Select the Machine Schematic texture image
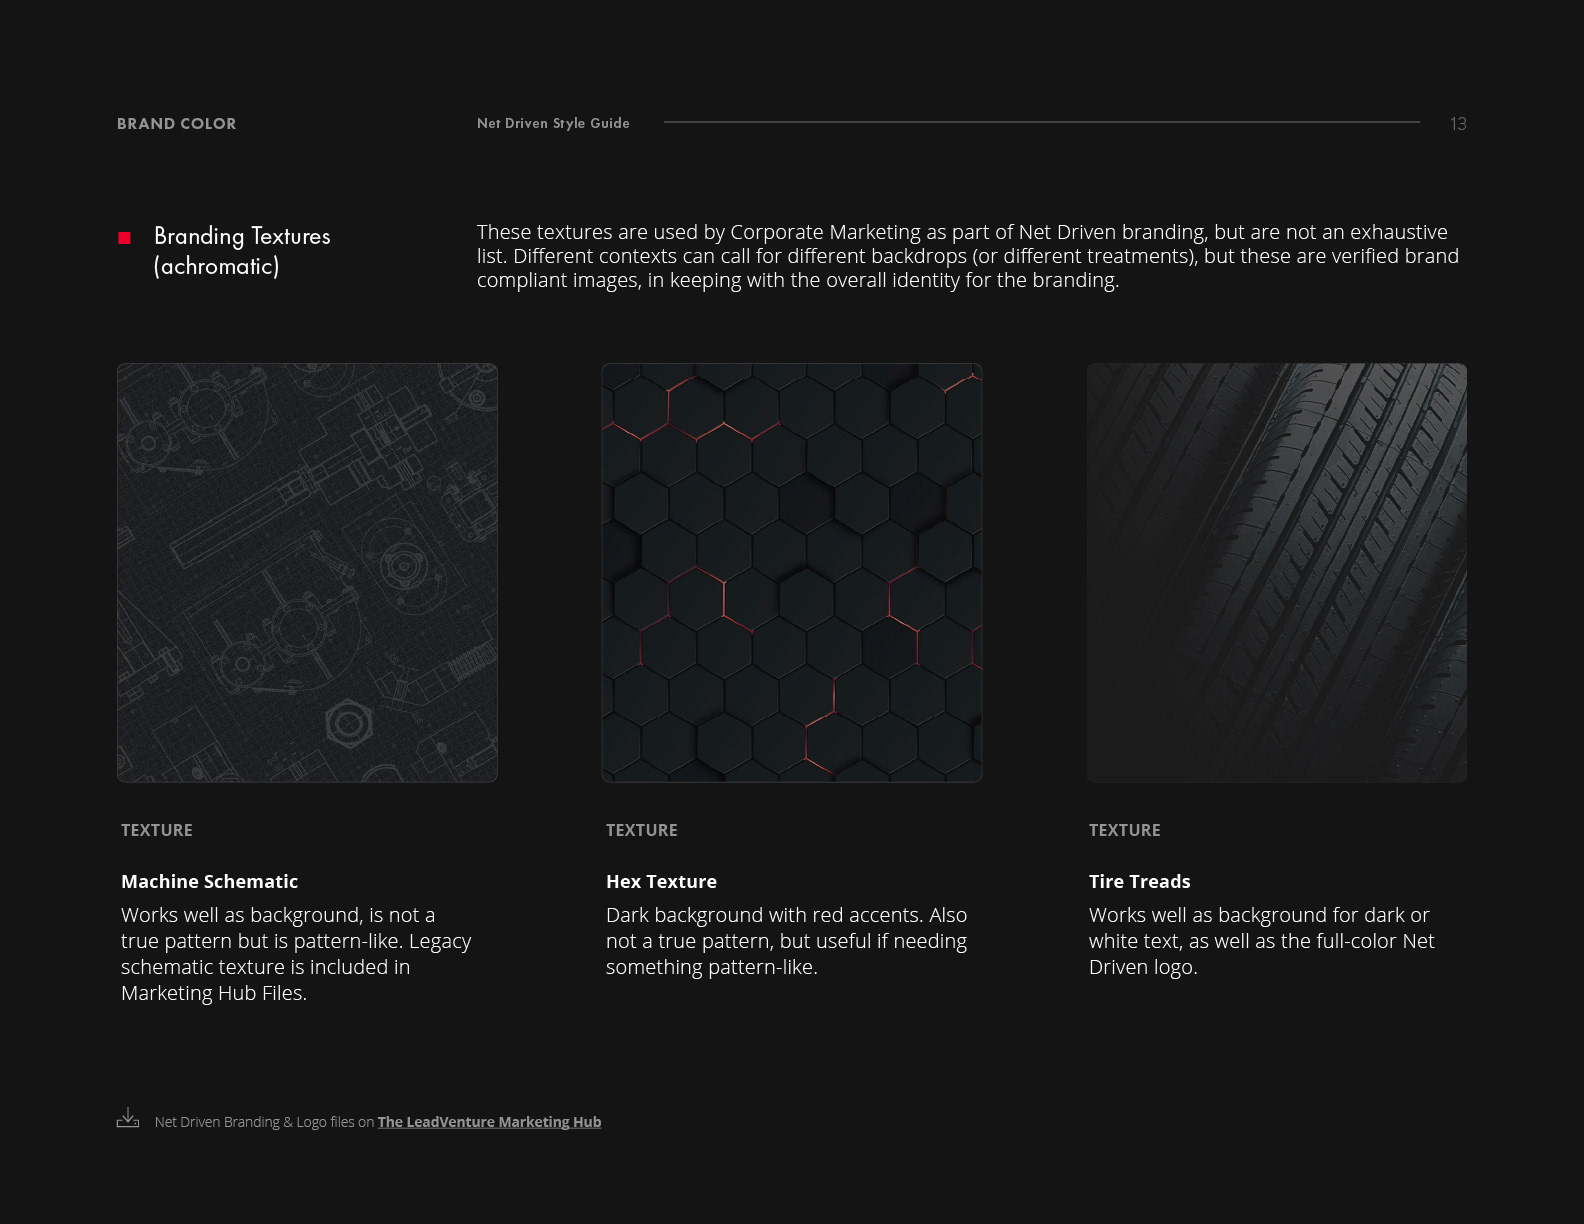The image size is (1584, 1224). tap(307, 573)
